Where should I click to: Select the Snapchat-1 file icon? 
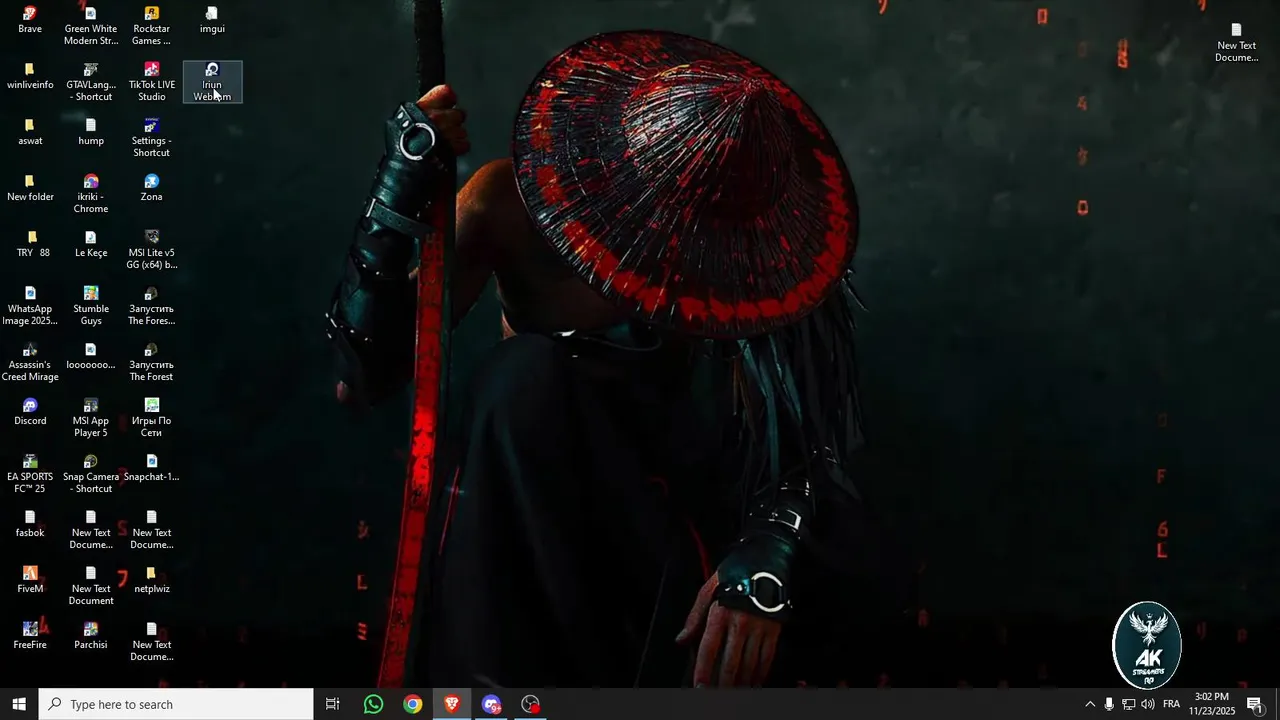pos(151,469)
